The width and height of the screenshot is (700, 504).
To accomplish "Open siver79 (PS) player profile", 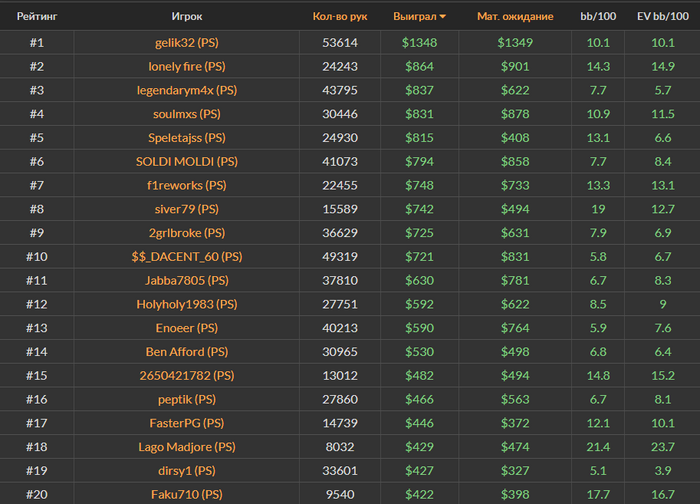I will click(187, 209).
